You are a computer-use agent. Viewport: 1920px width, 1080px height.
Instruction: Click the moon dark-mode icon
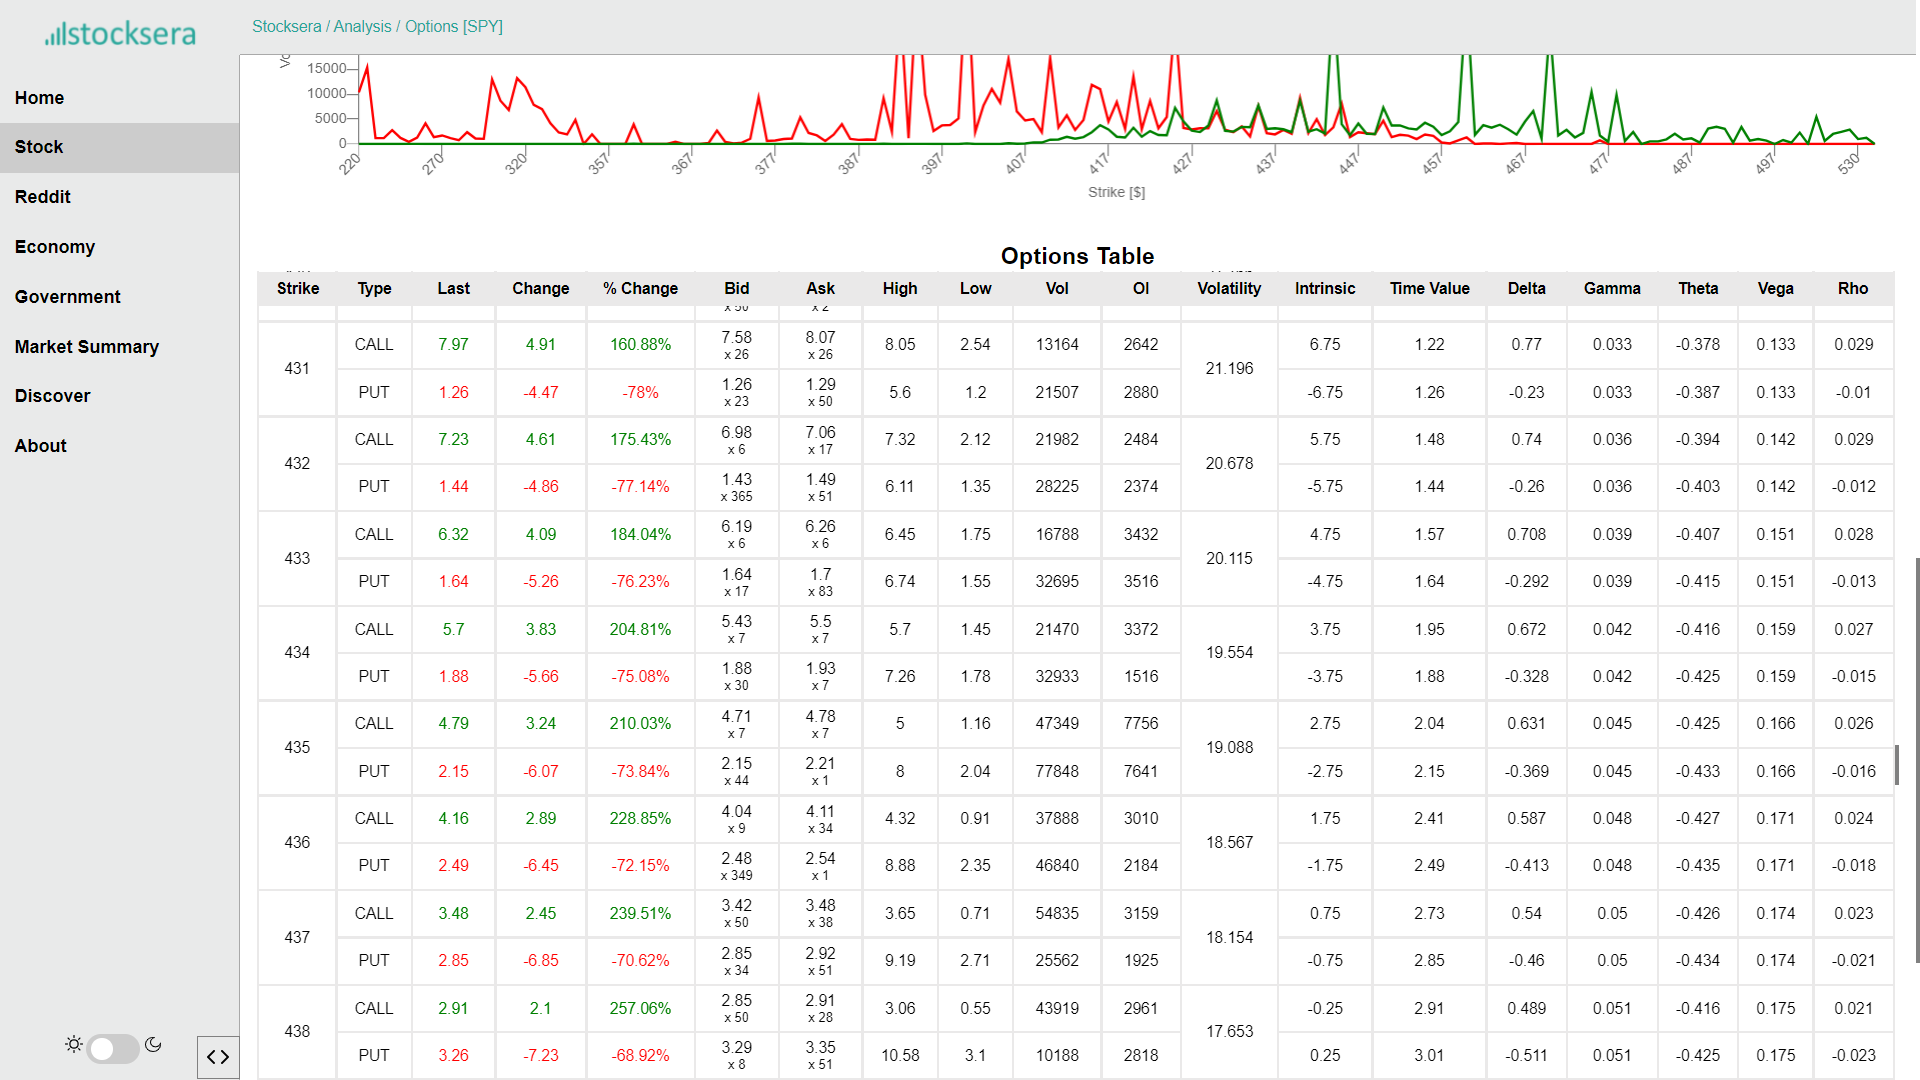point(153,1044)
